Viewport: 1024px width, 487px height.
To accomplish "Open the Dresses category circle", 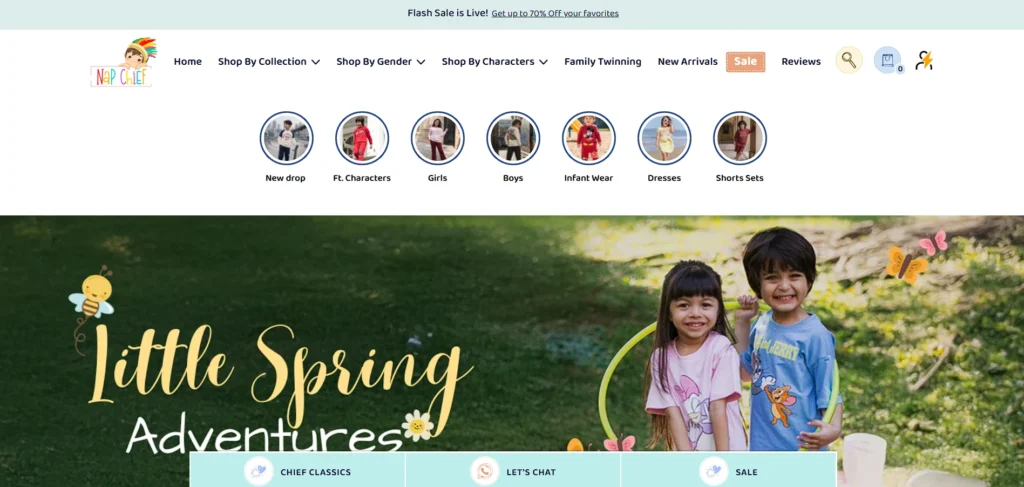I will coord(664,138).
